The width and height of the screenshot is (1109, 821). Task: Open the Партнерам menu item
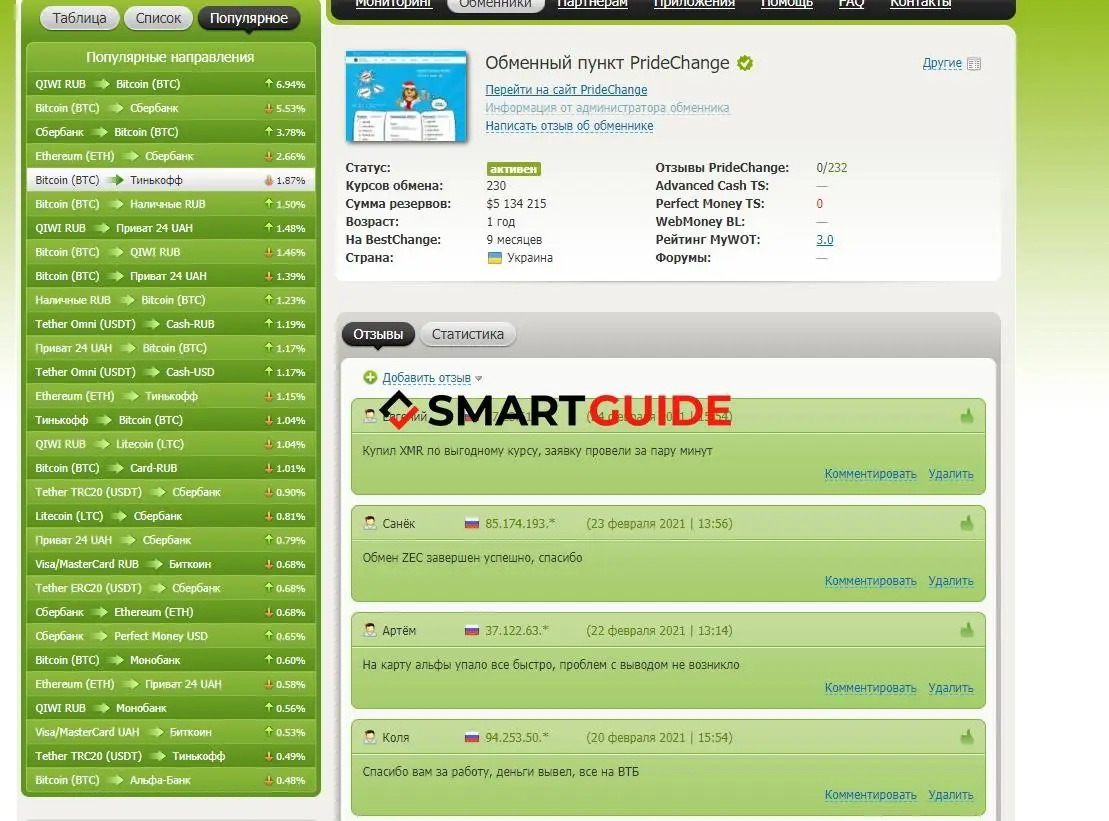[x=592, y=3]
